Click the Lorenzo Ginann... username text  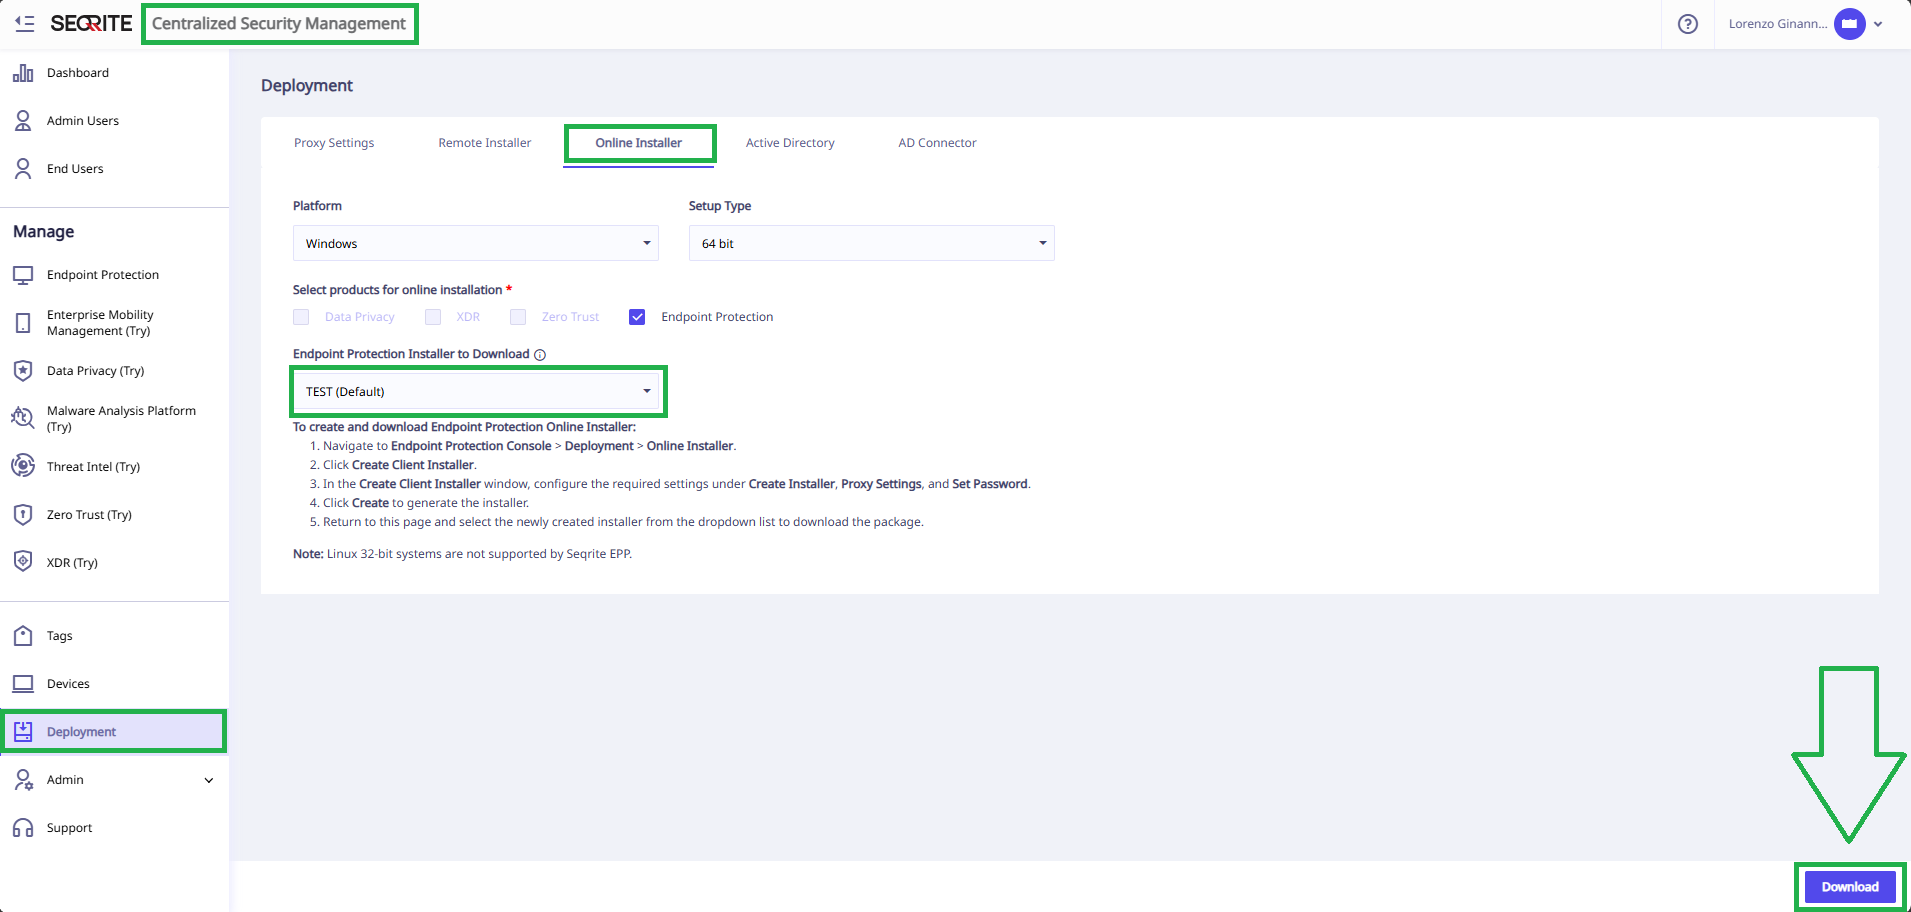tap(1778, 24)
